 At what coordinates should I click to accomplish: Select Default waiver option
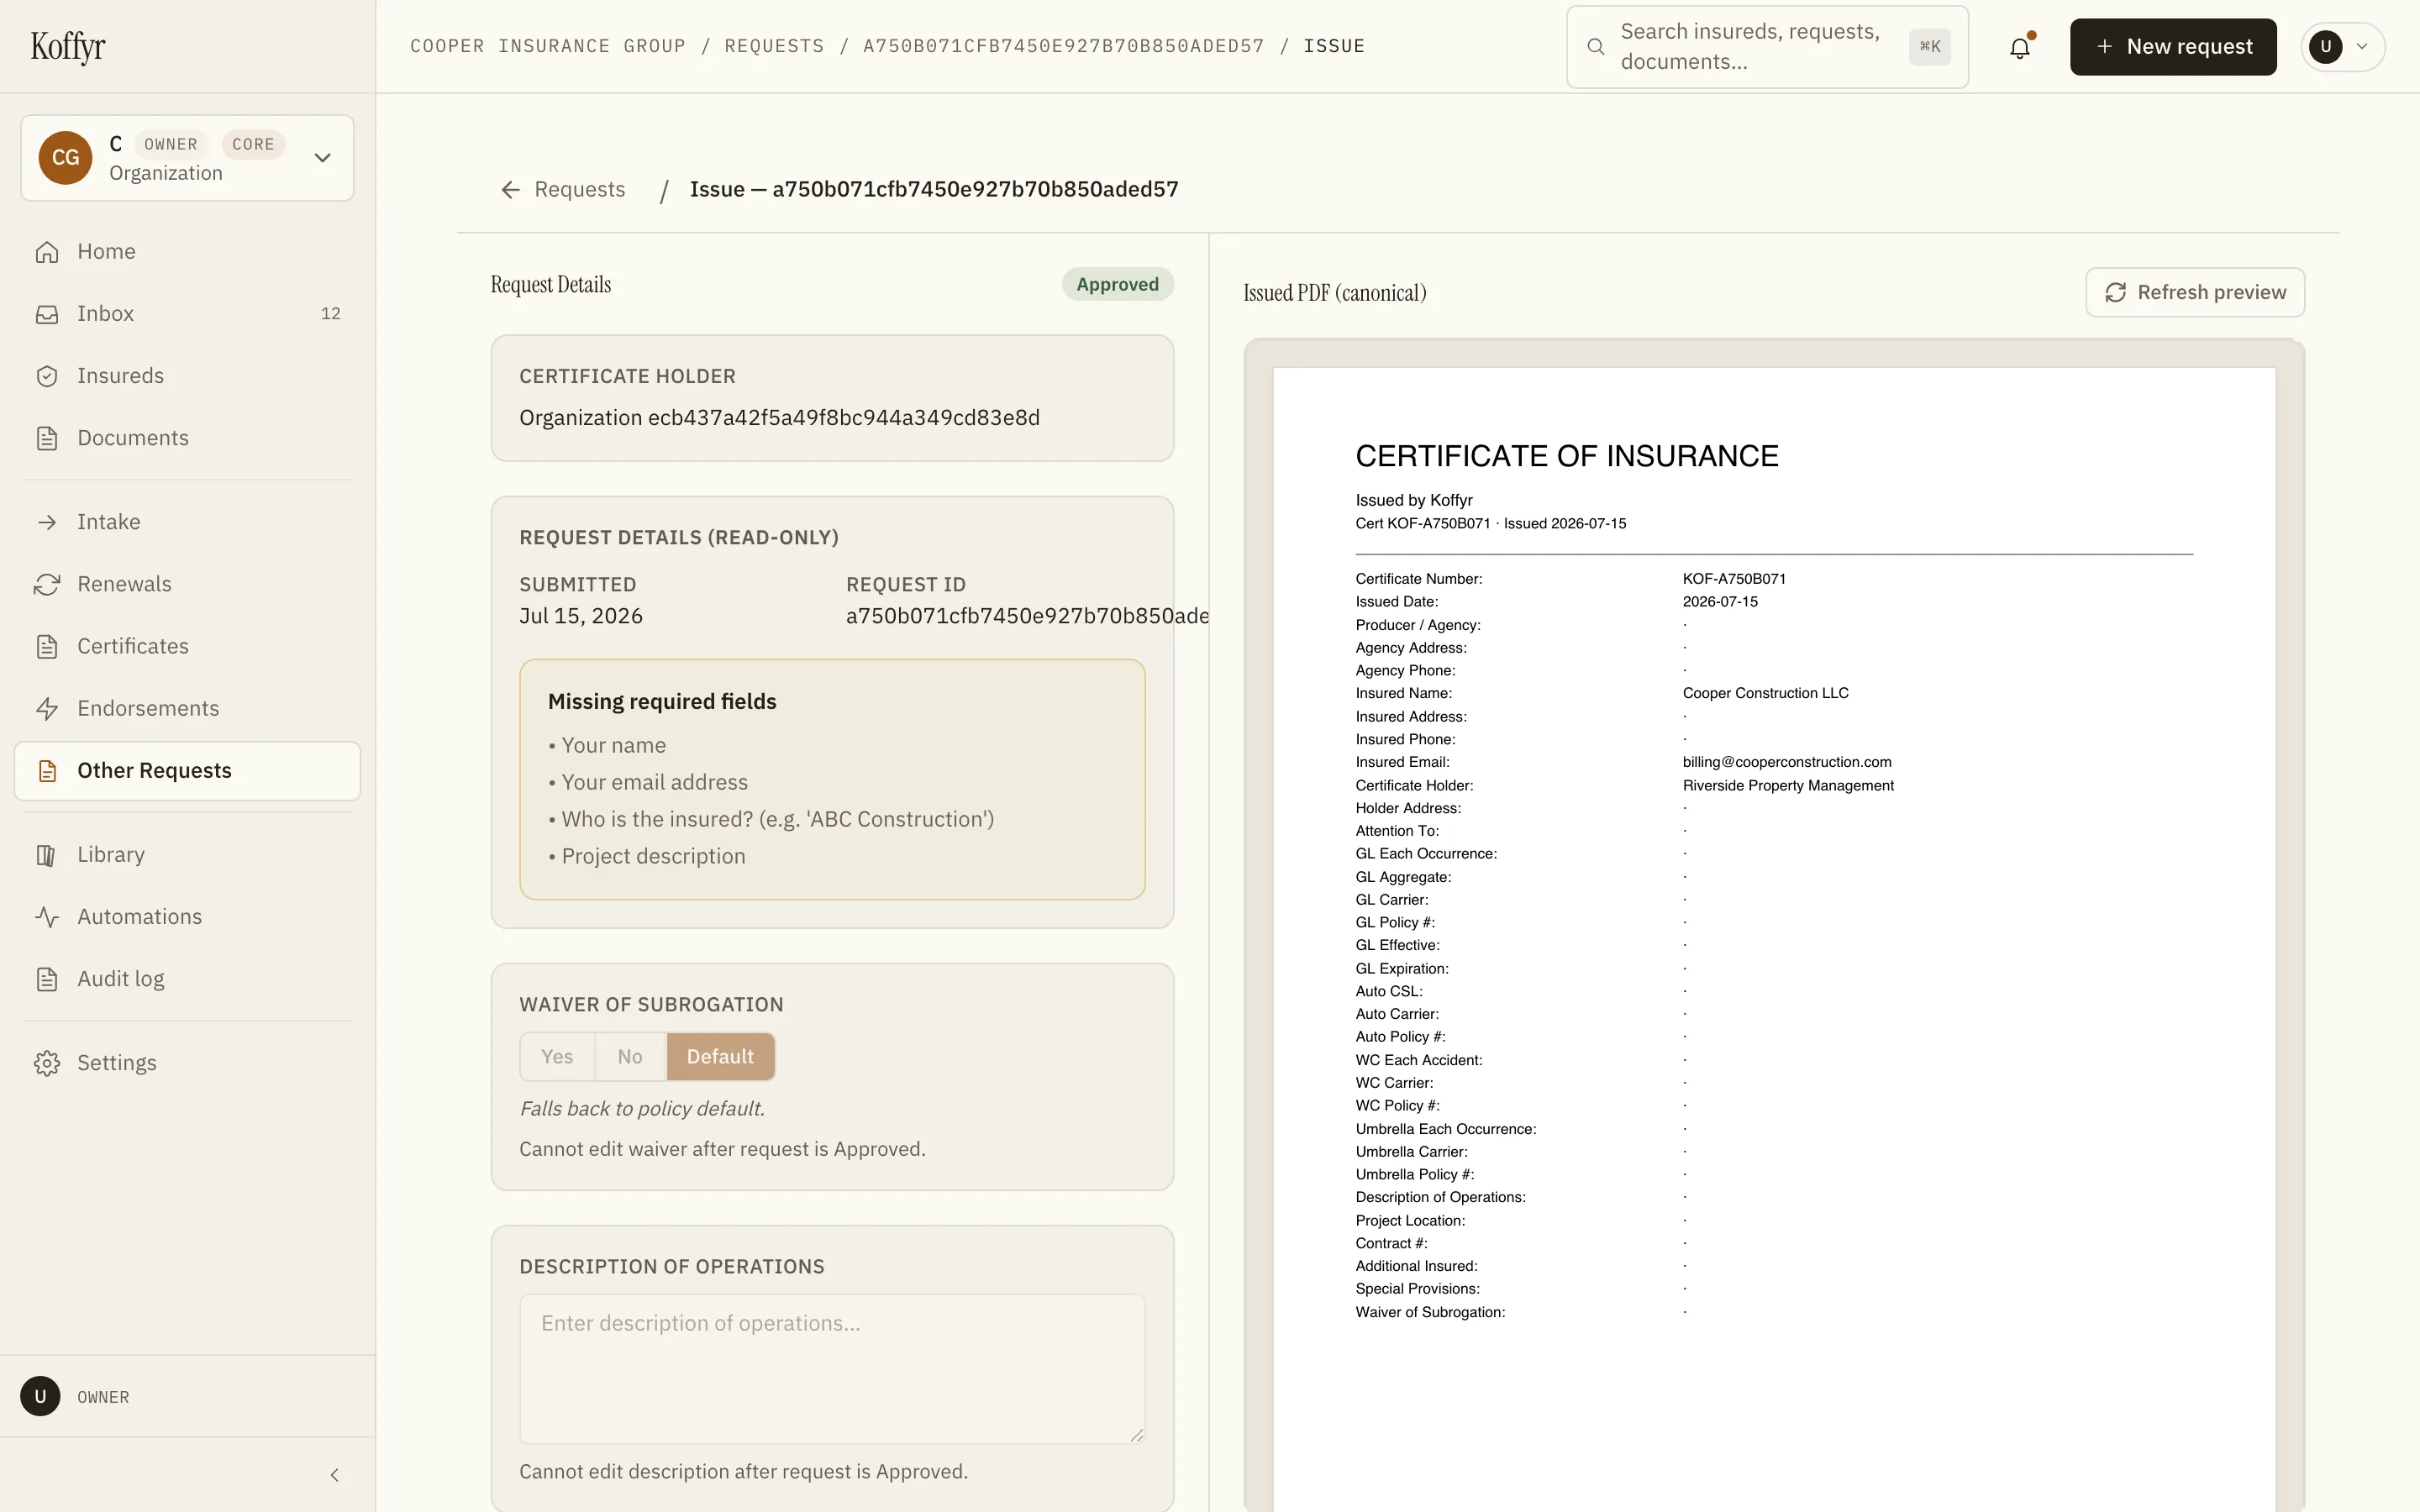point(720,1057)
